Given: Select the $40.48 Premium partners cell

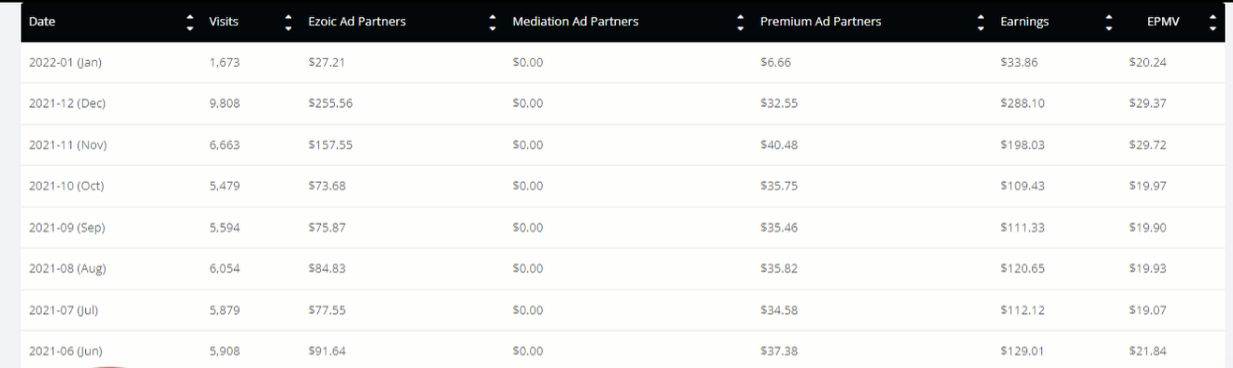Looking at the screenshot, I should [779, 145].
